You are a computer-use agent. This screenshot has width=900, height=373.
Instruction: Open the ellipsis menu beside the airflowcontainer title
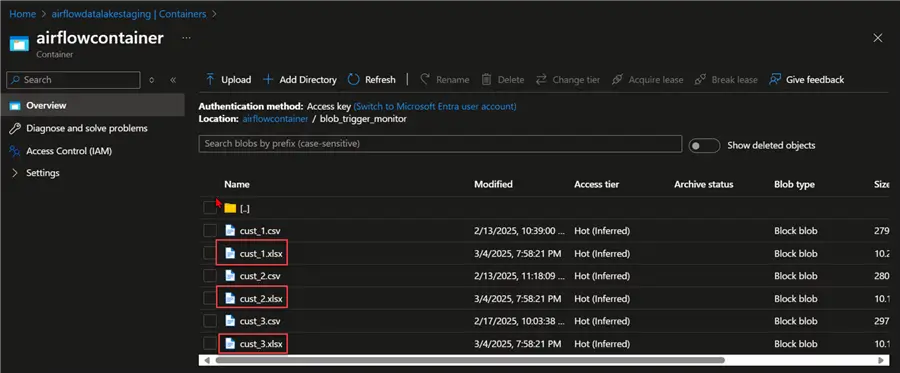pos(186,38)
